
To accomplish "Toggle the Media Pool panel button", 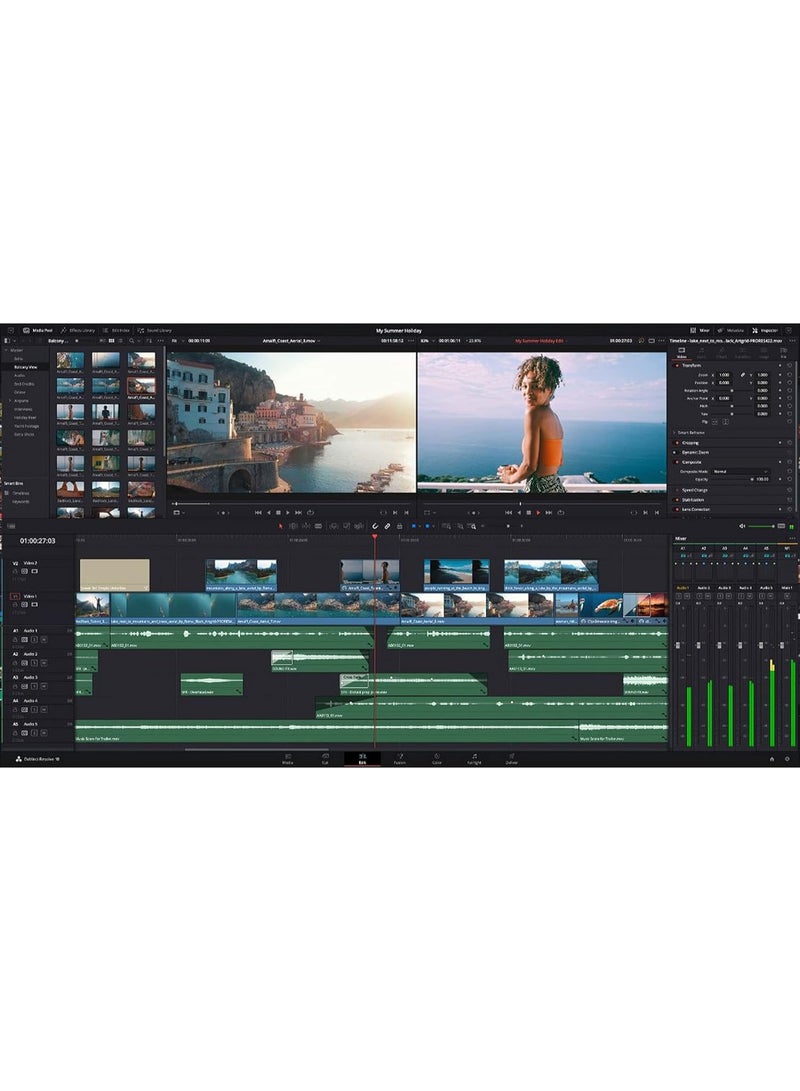I will [38, 331].
